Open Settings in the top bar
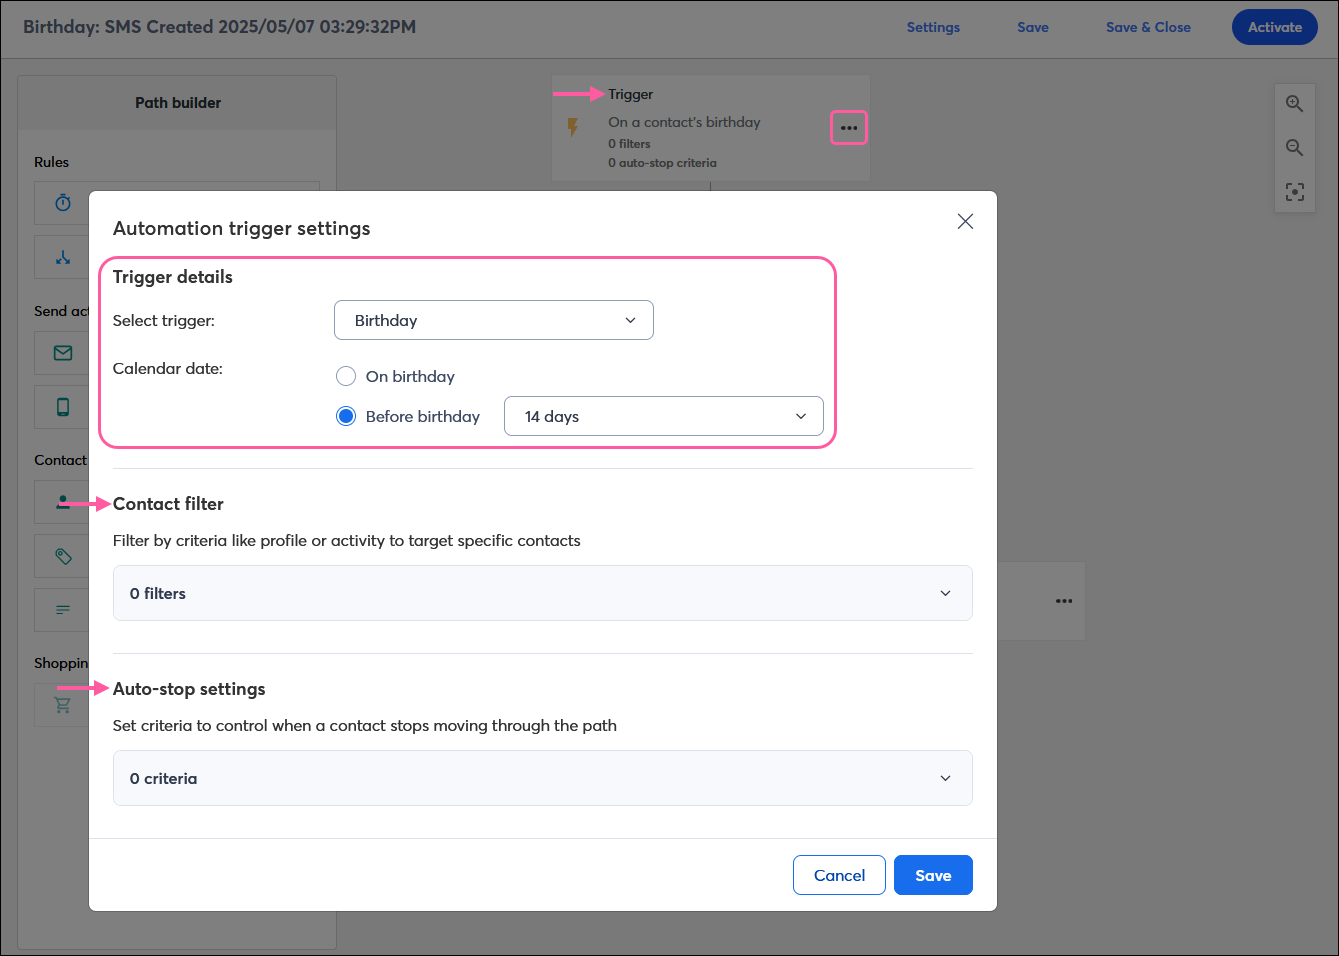 click(x=933, y=27)
